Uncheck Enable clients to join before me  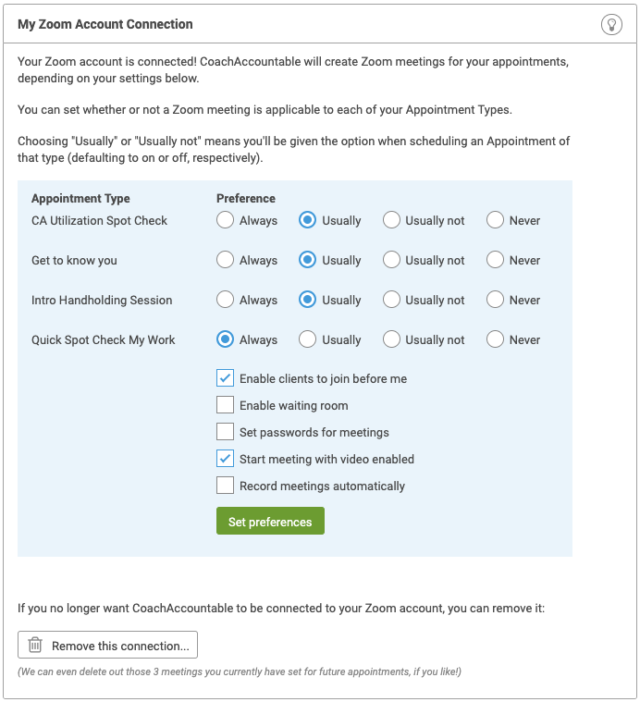click(x=225, y=378)
